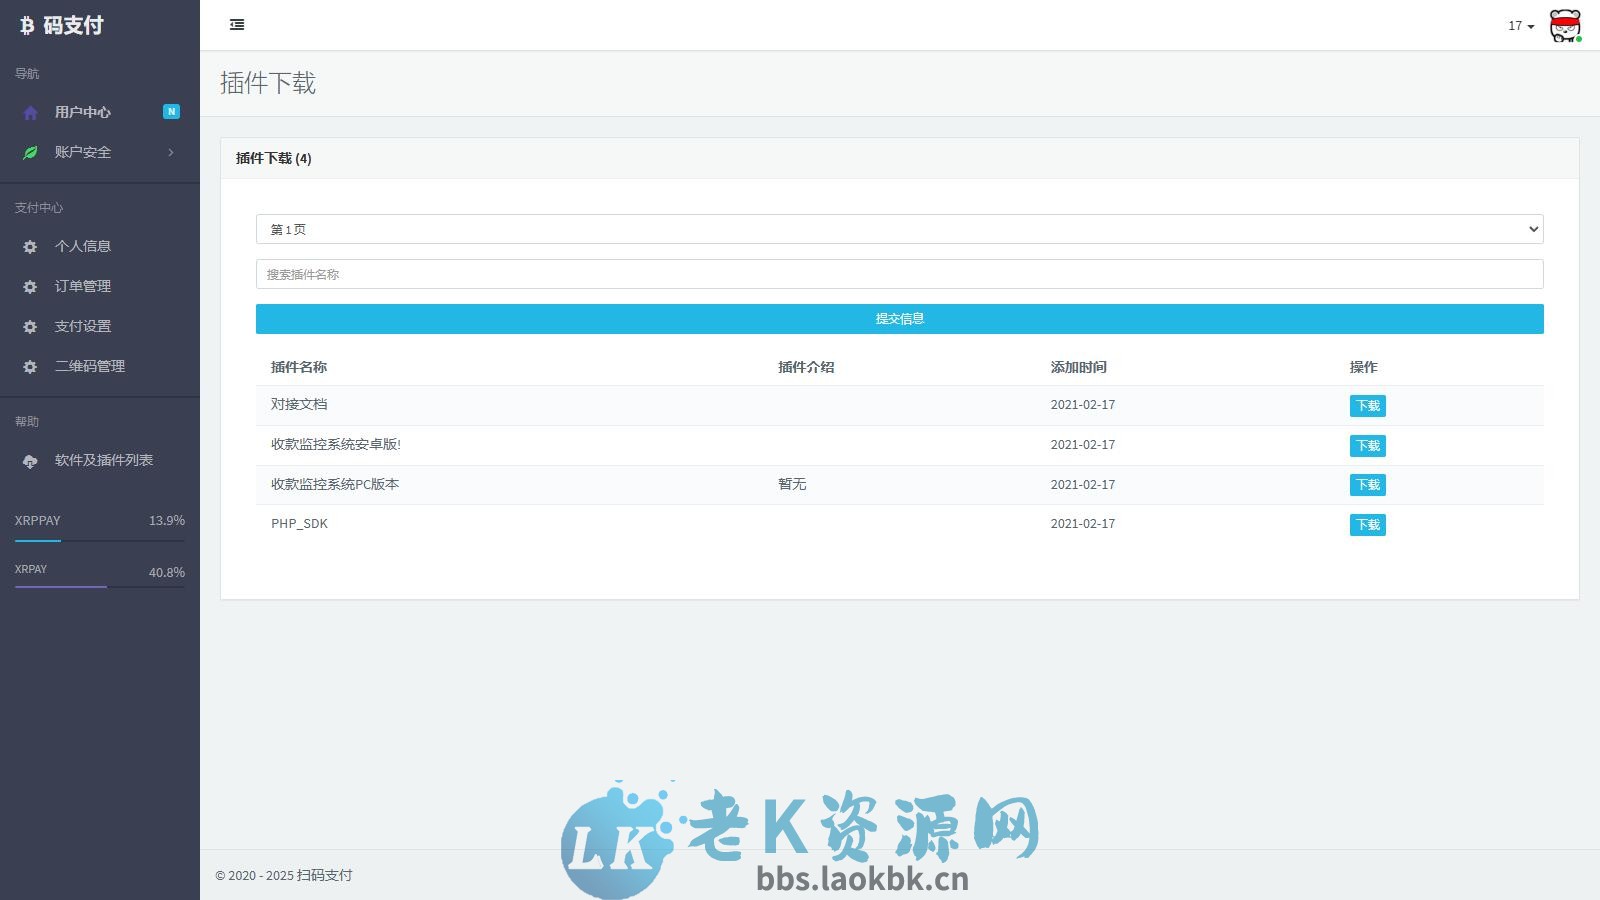The width and height of the screenshot is (1600, 900).
Task: Open the 用户中心 menu item
Action: click(x=84, y=112)
